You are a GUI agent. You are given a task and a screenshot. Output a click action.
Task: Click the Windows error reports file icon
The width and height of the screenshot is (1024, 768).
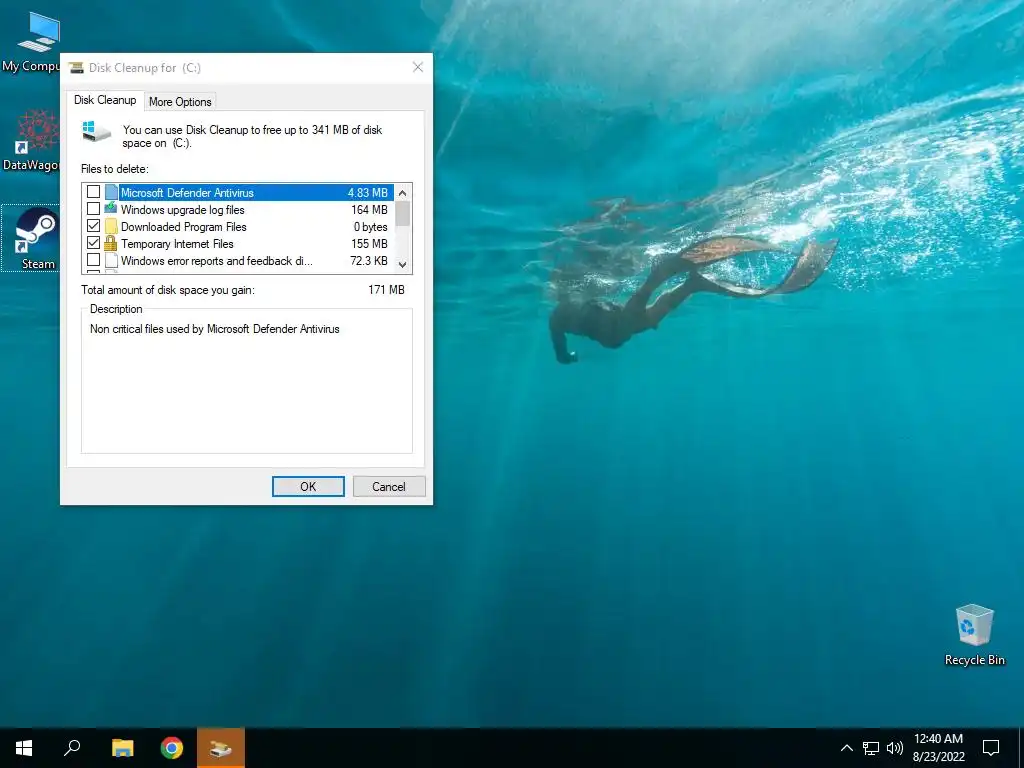coord(111,260)
